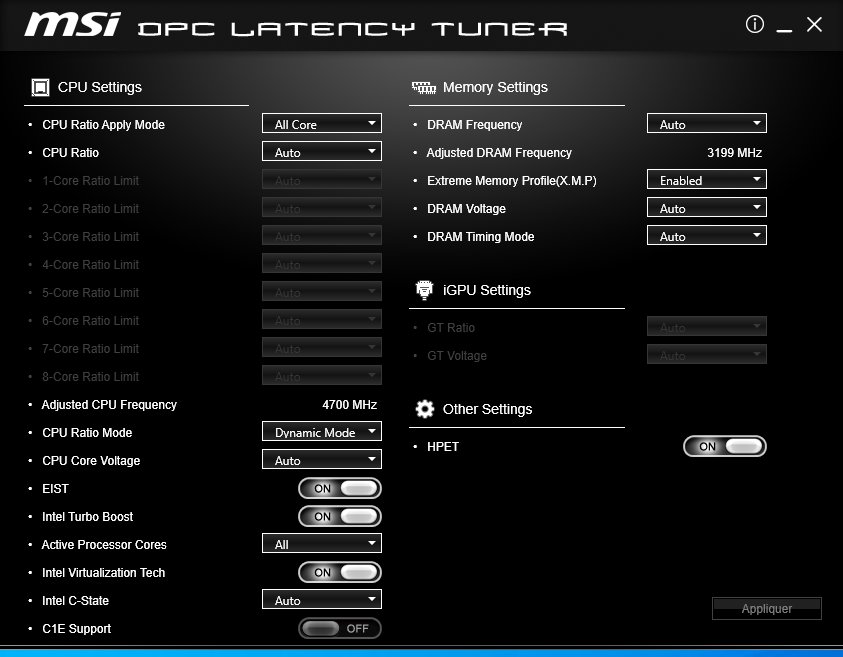
Task: Toggle the EIST switch off
Action: pyautogui.click(x=340, y=489)
